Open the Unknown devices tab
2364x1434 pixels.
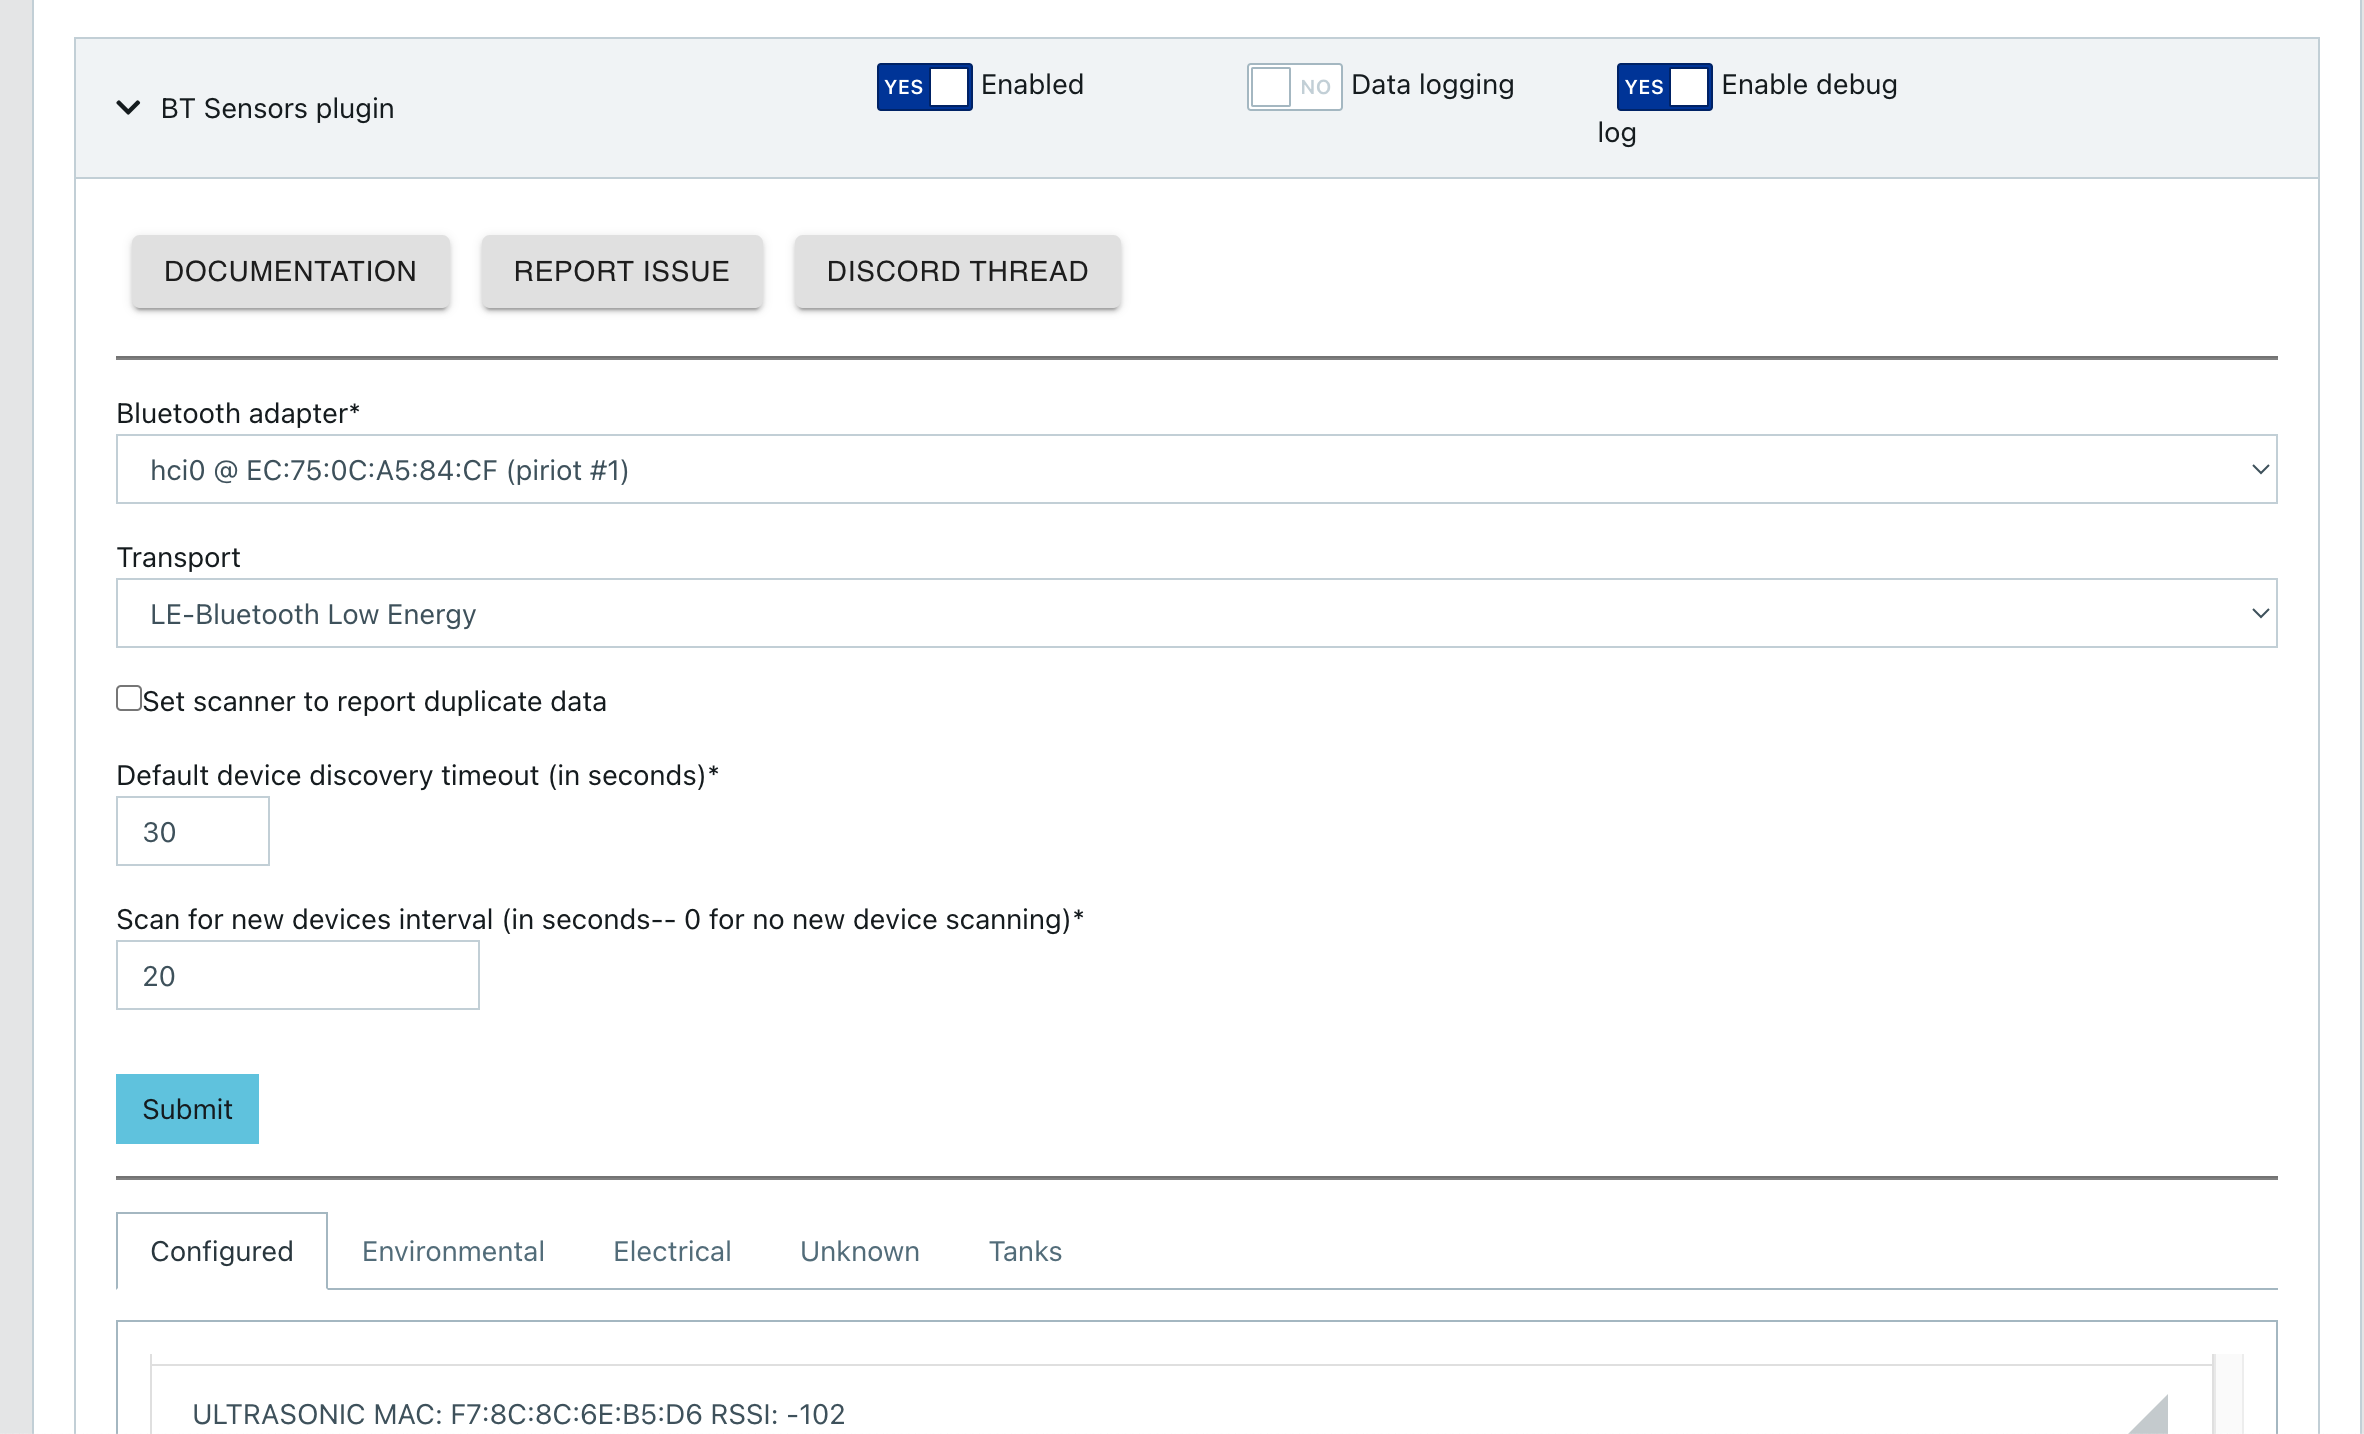tap(859, 1251)
